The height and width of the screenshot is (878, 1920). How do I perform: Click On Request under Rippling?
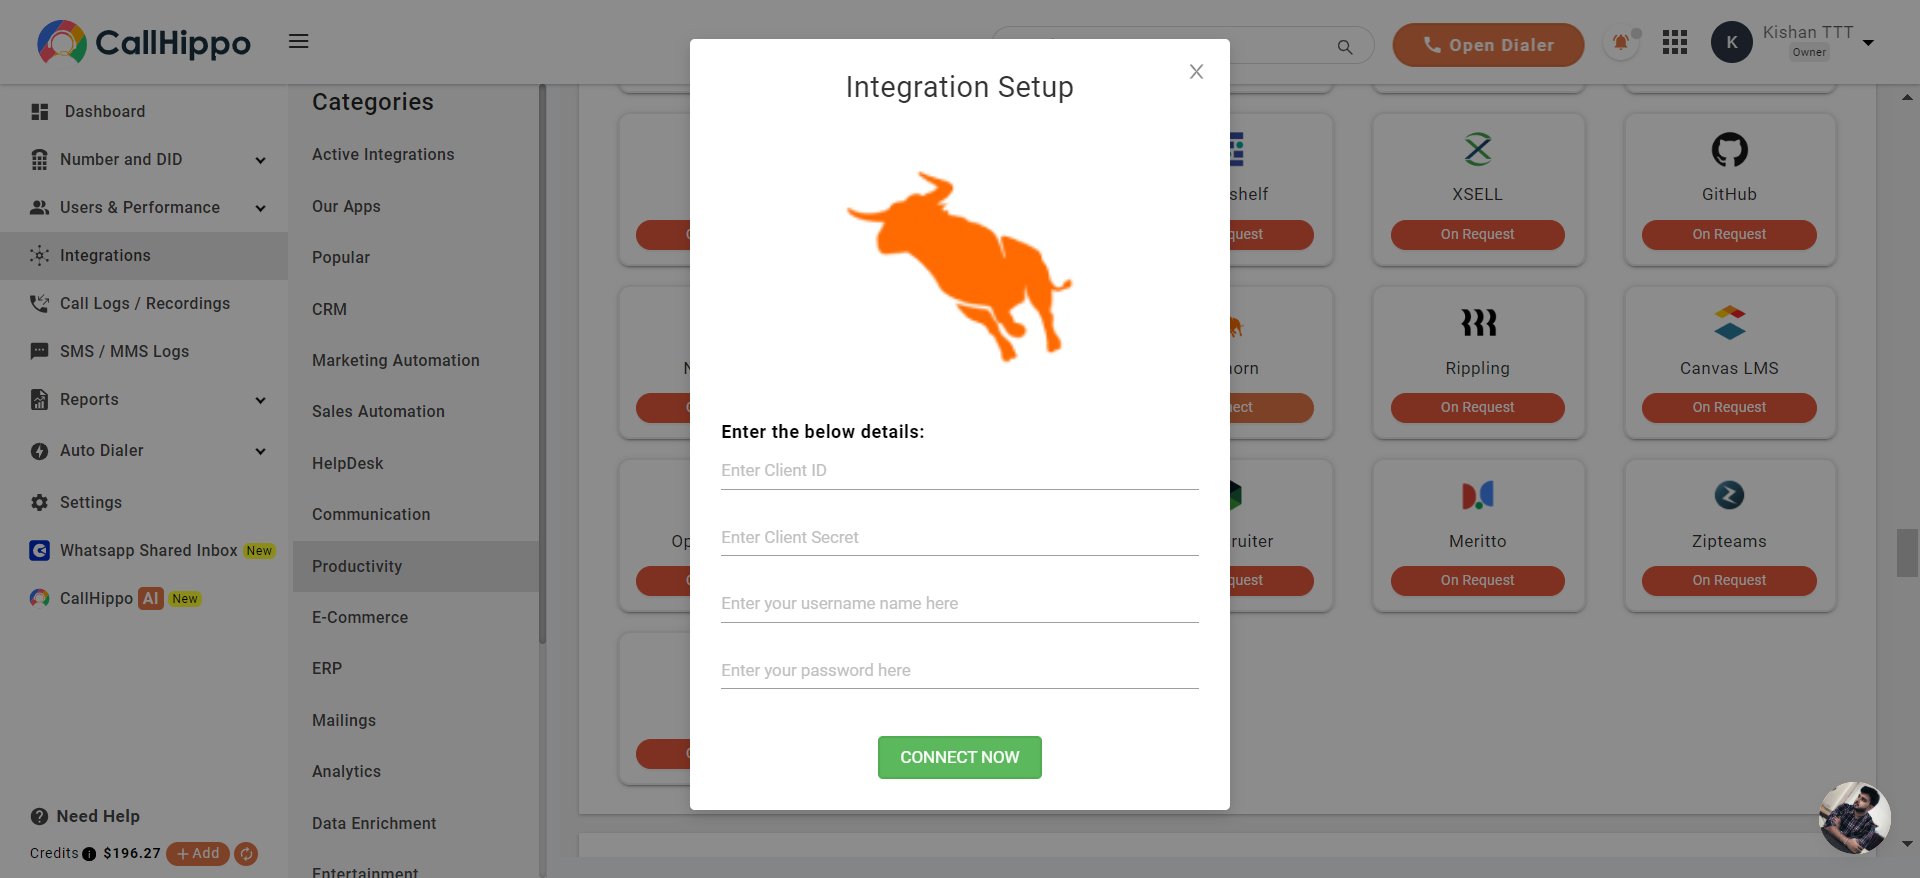pos(1478,408)
